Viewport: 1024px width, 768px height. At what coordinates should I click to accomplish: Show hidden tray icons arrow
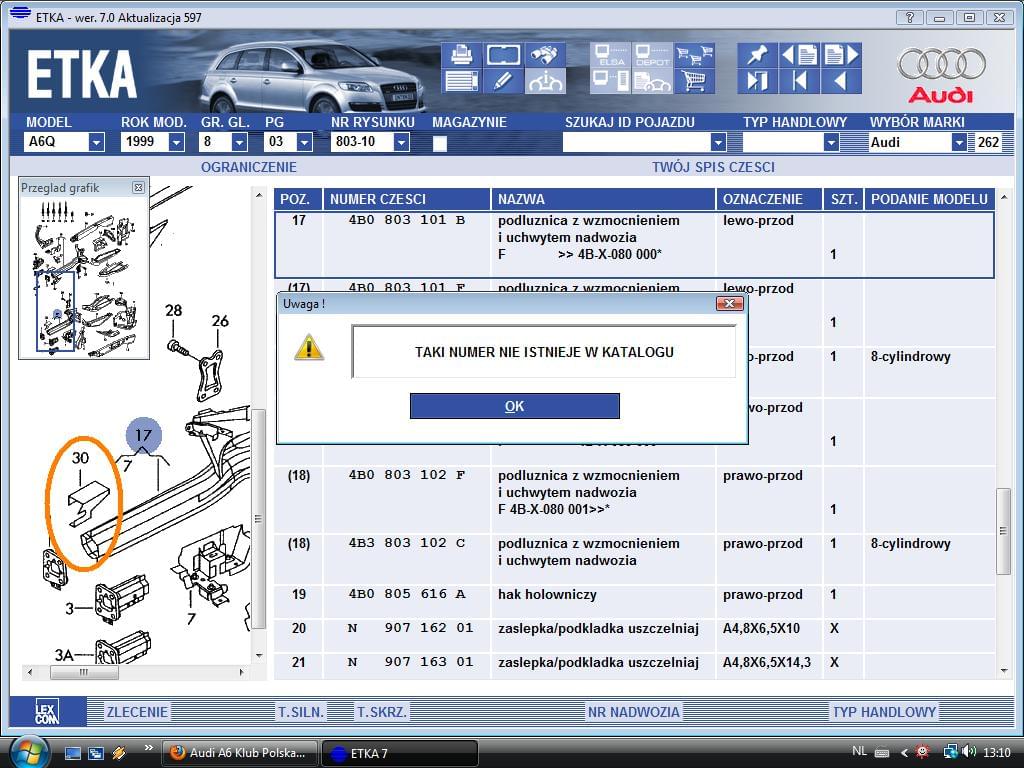(x=904, y=752)
